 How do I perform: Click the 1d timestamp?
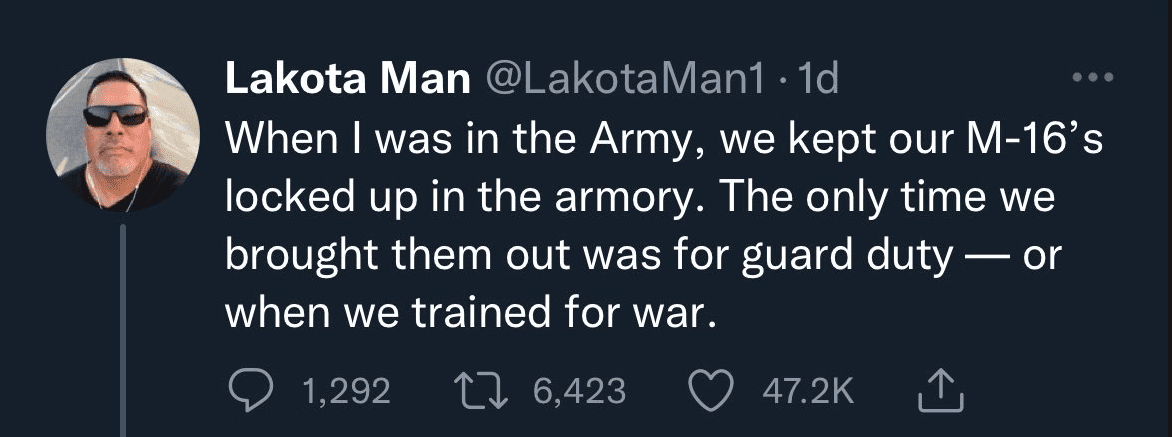pyautogui.click(x=817, y=79)
